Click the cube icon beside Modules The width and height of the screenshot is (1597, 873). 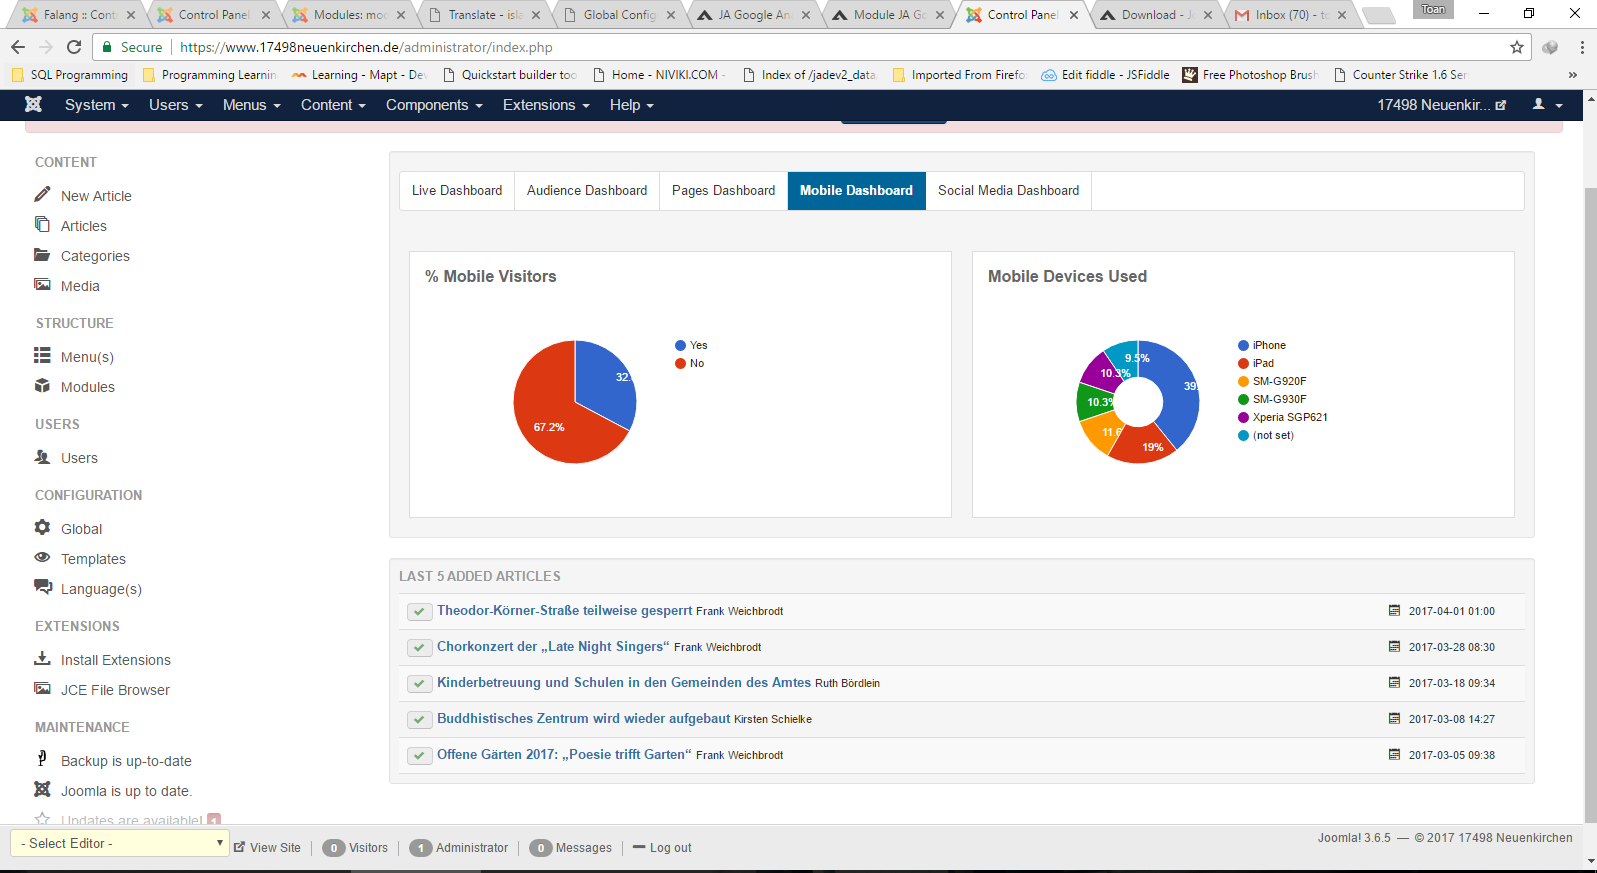tap(42, 385)
